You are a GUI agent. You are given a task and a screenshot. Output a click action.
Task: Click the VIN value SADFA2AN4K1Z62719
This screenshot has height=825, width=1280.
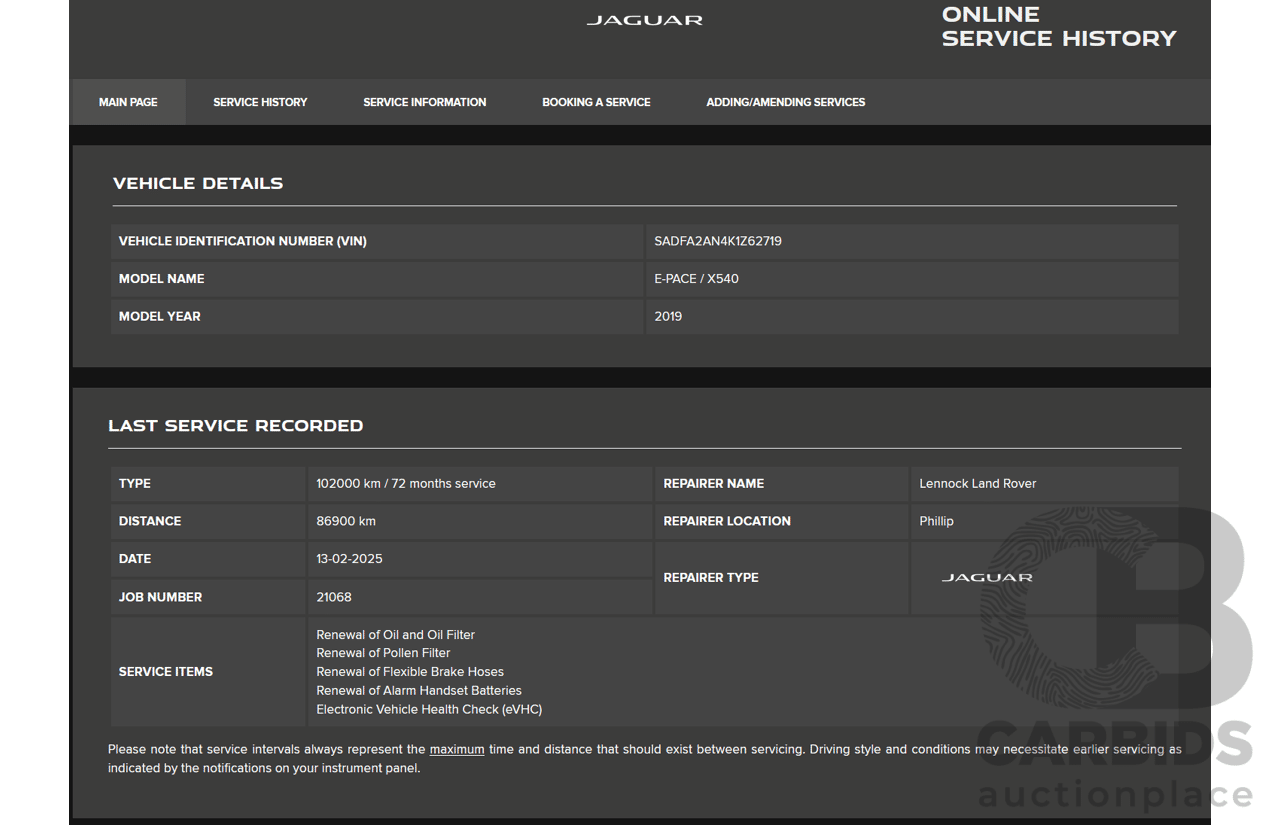[x=718, y=241]
